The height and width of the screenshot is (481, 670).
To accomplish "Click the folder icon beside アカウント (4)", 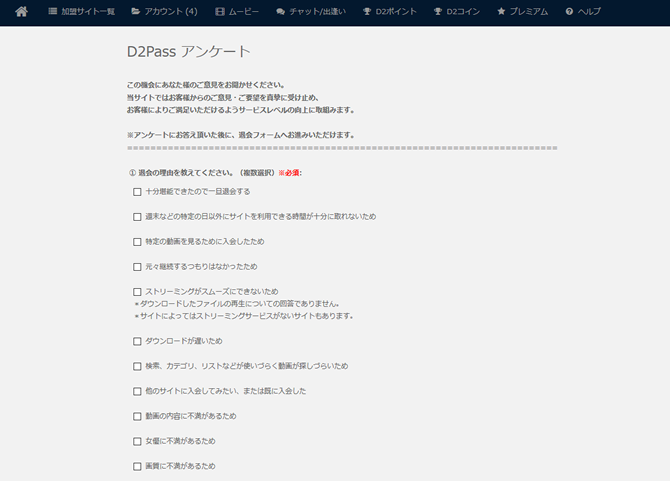I will pos(135,11).
